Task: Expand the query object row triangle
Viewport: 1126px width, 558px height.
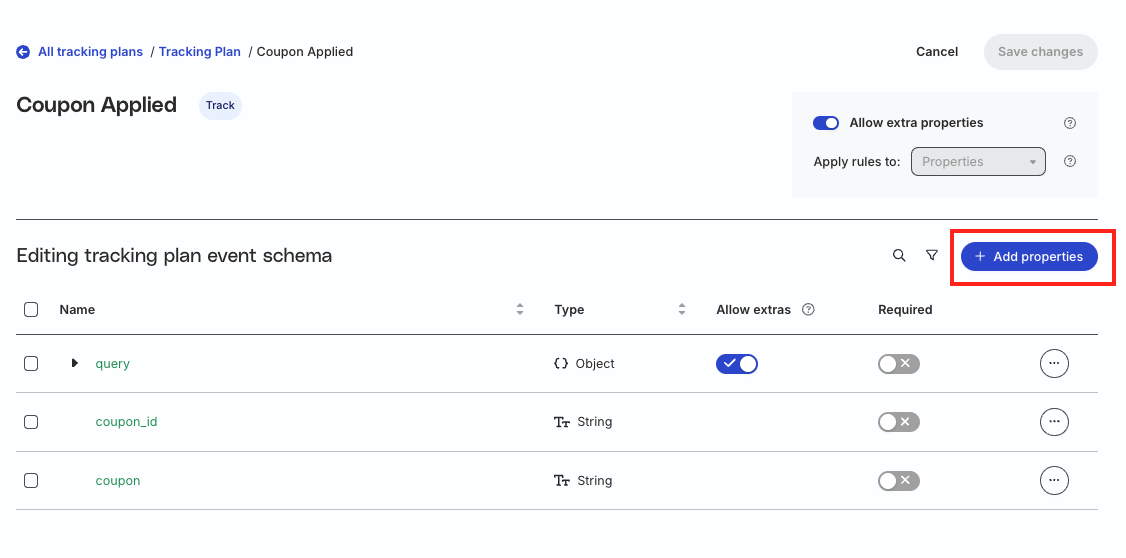Action: 75,363
